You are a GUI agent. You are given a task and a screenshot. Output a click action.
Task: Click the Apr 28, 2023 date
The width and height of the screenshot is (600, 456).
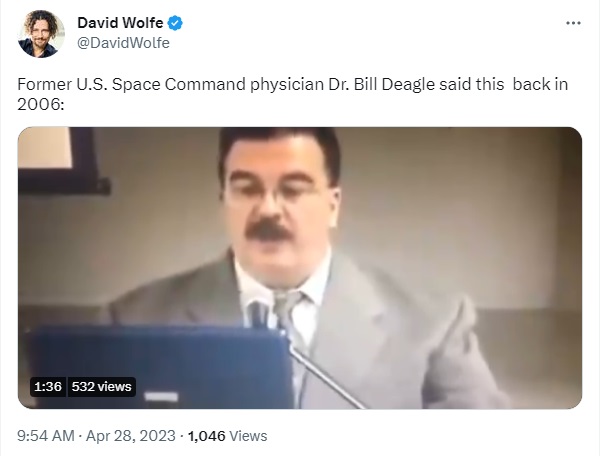point(130,436)
